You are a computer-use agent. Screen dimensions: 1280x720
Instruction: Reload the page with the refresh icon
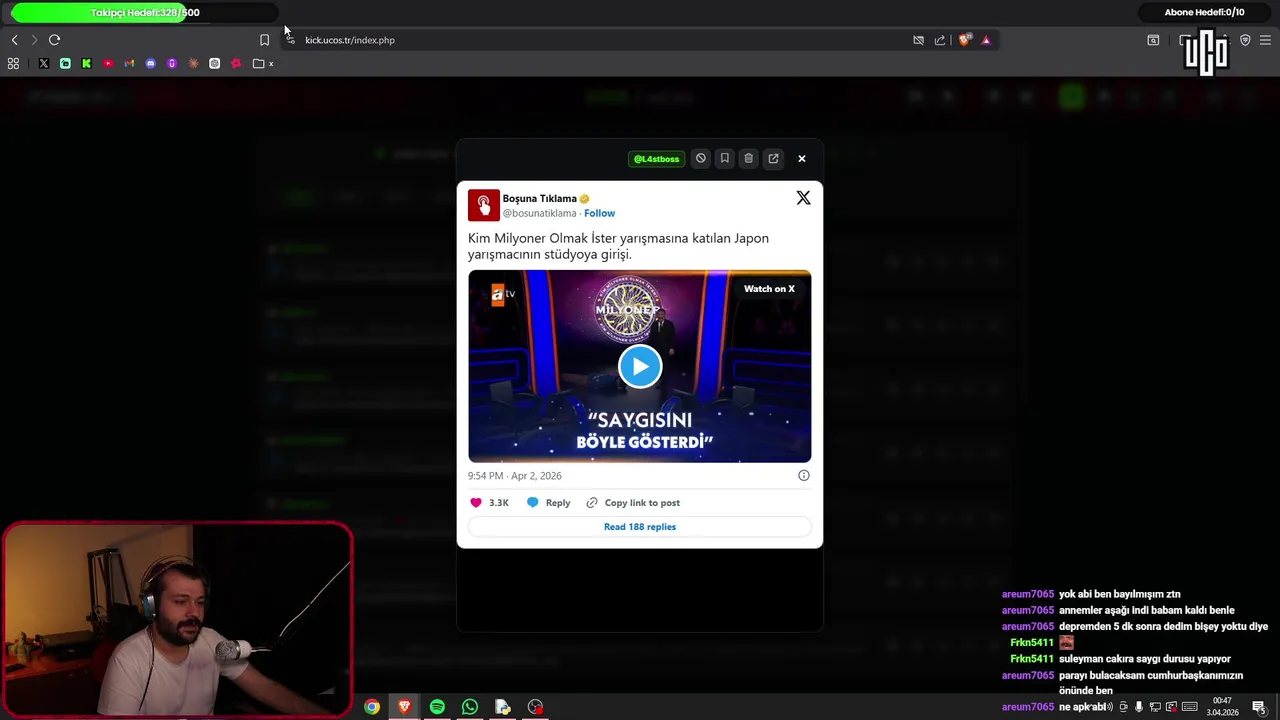tap(54, 40)
